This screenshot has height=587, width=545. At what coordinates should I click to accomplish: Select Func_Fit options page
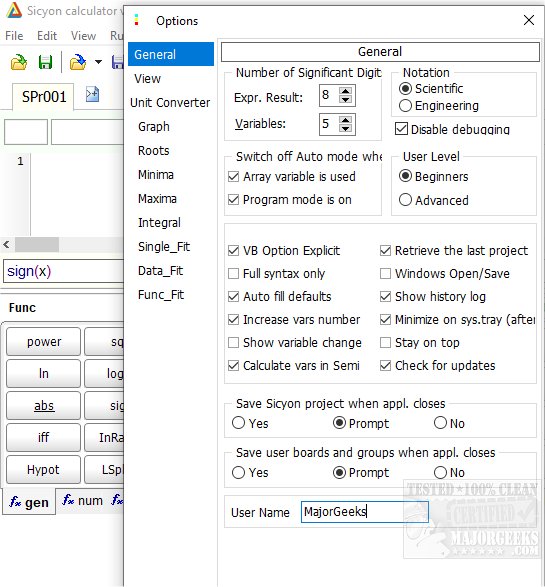(x=161, y=295)
